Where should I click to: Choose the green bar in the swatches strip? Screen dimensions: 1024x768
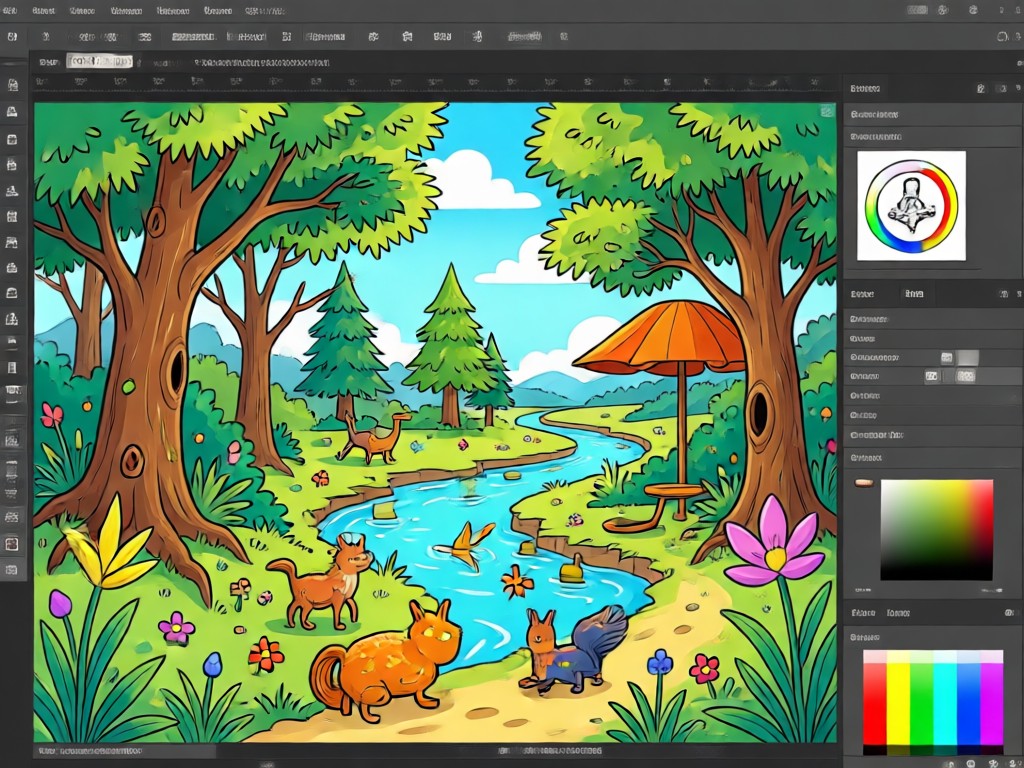[x=921, y=702]
